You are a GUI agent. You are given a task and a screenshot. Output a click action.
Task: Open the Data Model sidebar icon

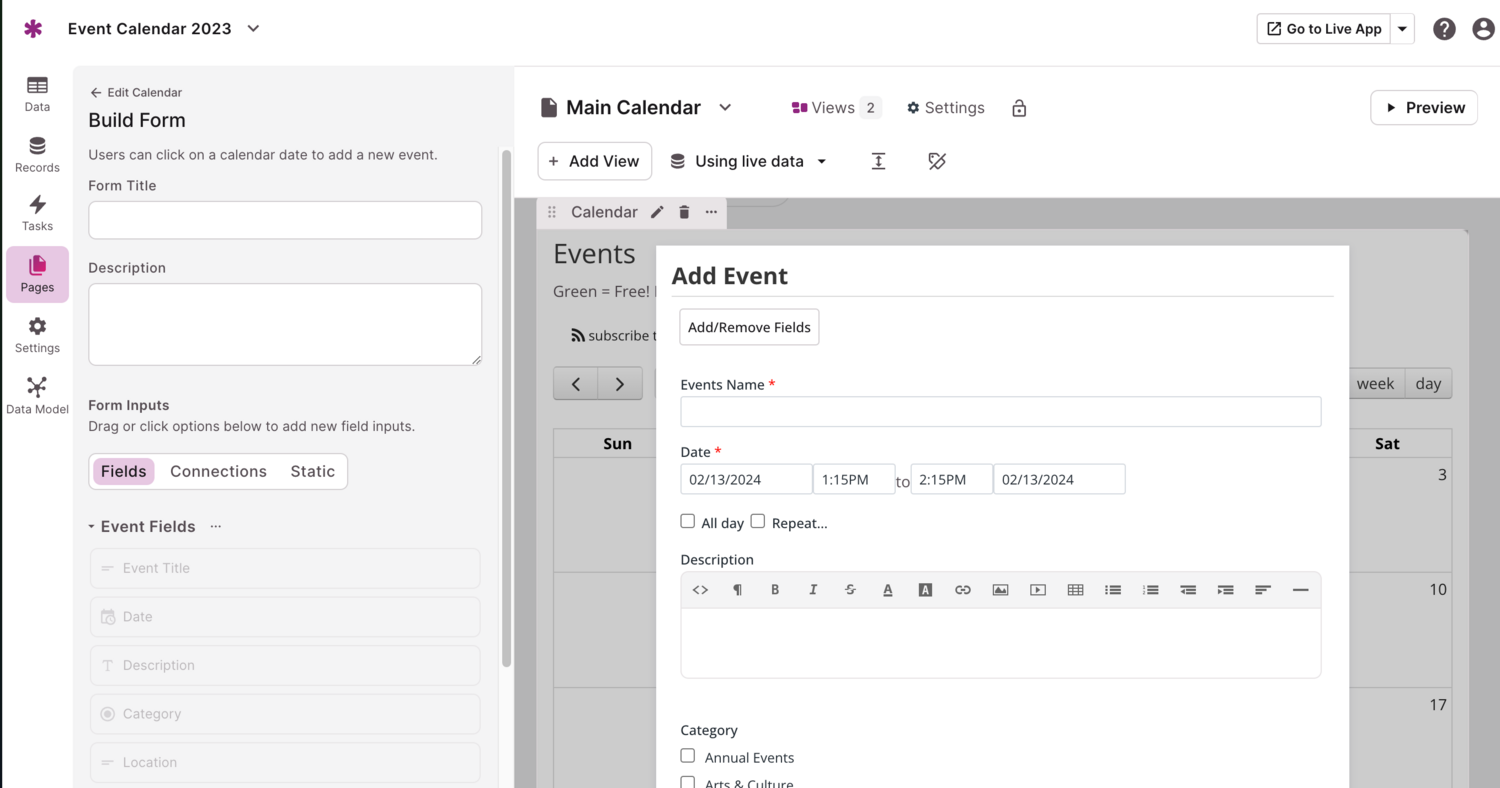click(37, 388)
